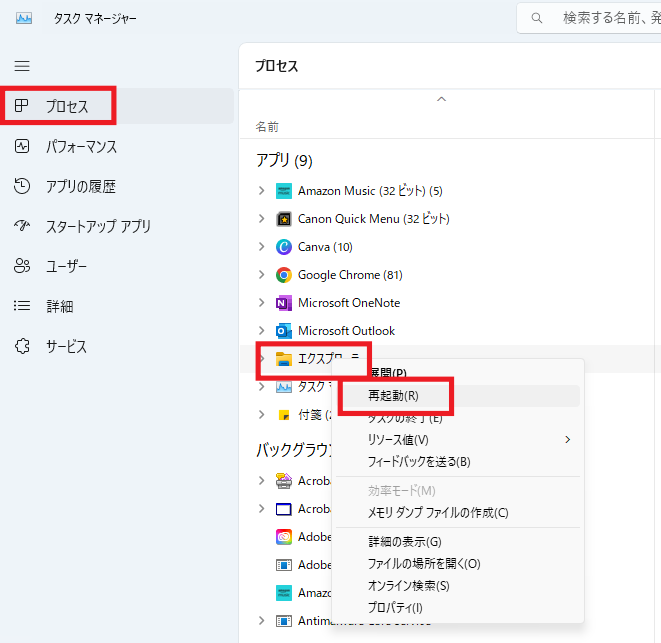Select Startup apps (スタートアップ アプリ) icon

coord(22,226)
